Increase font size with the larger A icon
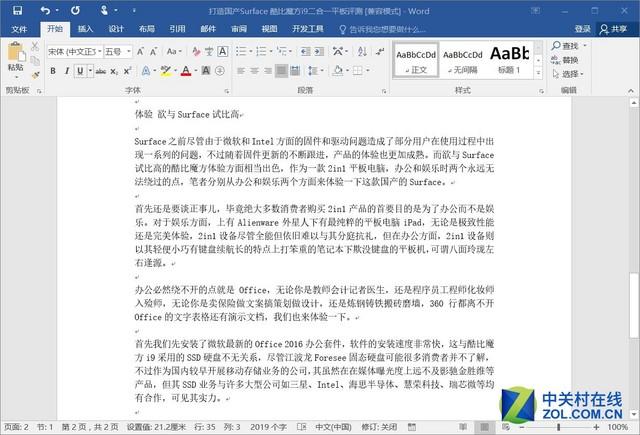Viewport: 640px width, 435px height. pos(140,51)
